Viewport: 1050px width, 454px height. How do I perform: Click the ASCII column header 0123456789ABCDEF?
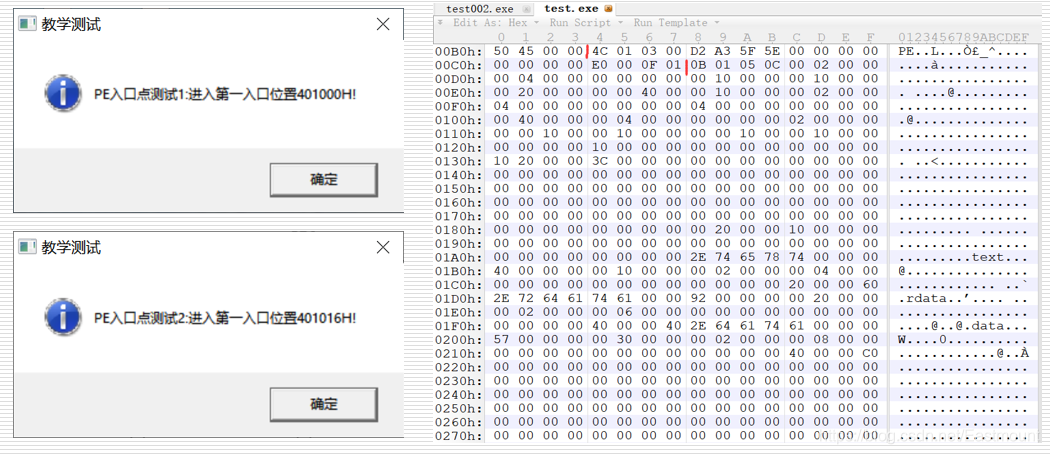pyautogui.click(x=964, y=37)
